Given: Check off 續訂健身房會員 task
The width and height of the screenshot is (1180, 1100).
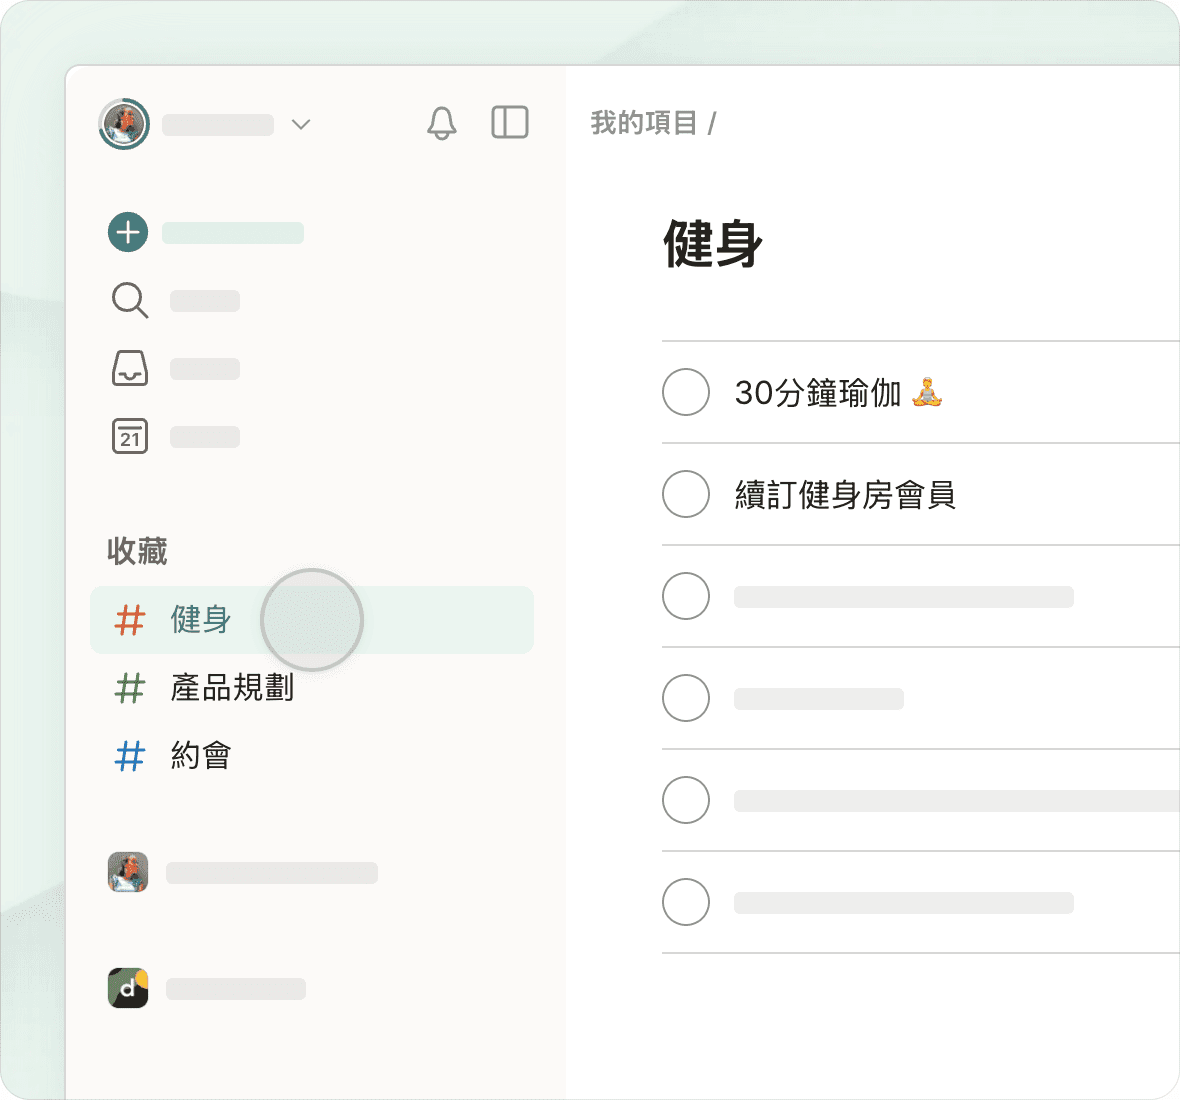Looking at the screenshot, I should [x=686, y=494].
